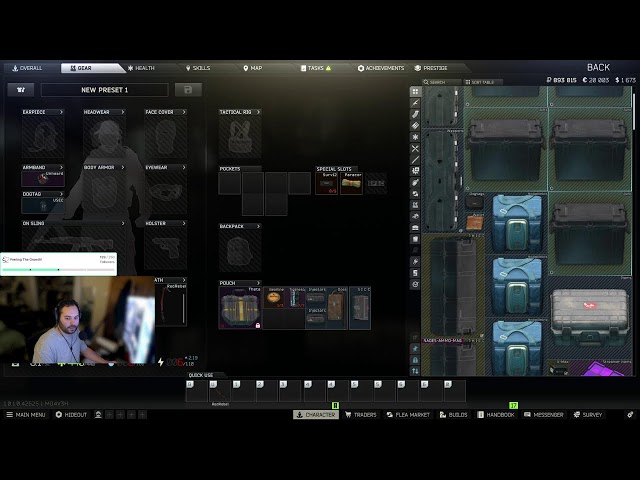Click the up-down arrows sort icon in stash sidebar
The height and width of the screenshot is (480, 640).
click(x=415, y=371)
